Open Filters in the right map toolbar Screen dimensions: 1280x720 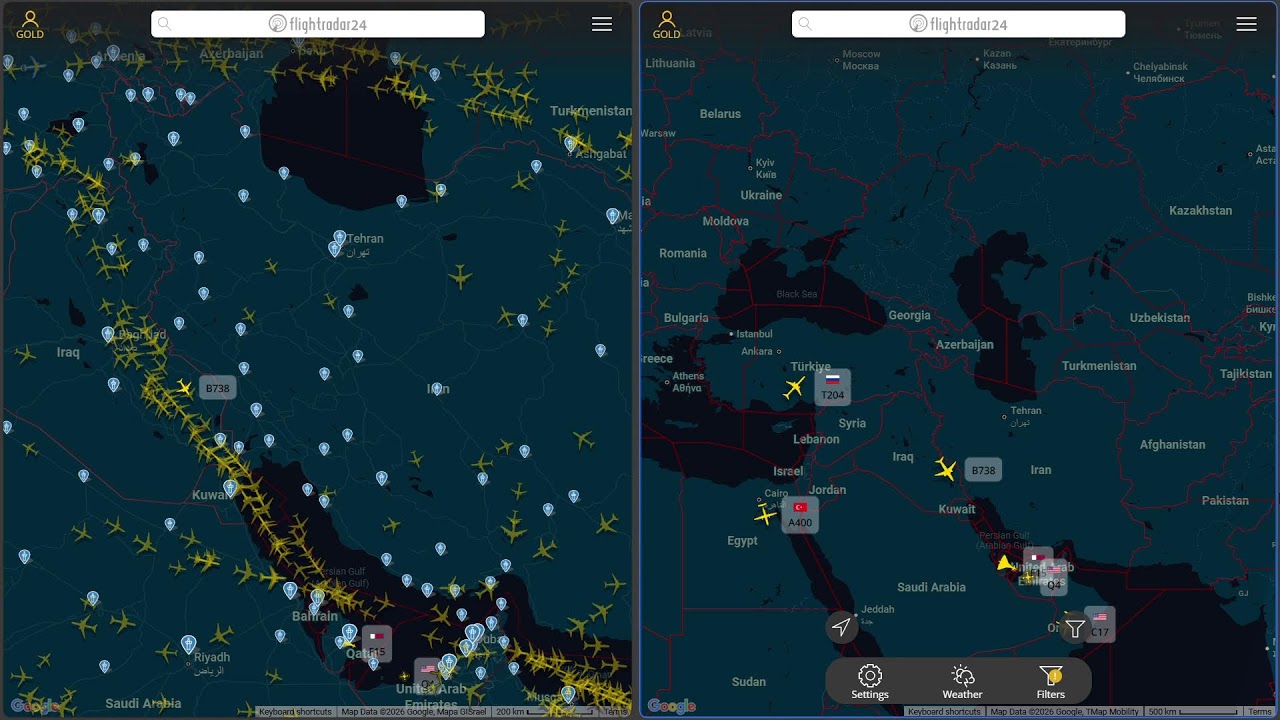tap(1050, 682)
